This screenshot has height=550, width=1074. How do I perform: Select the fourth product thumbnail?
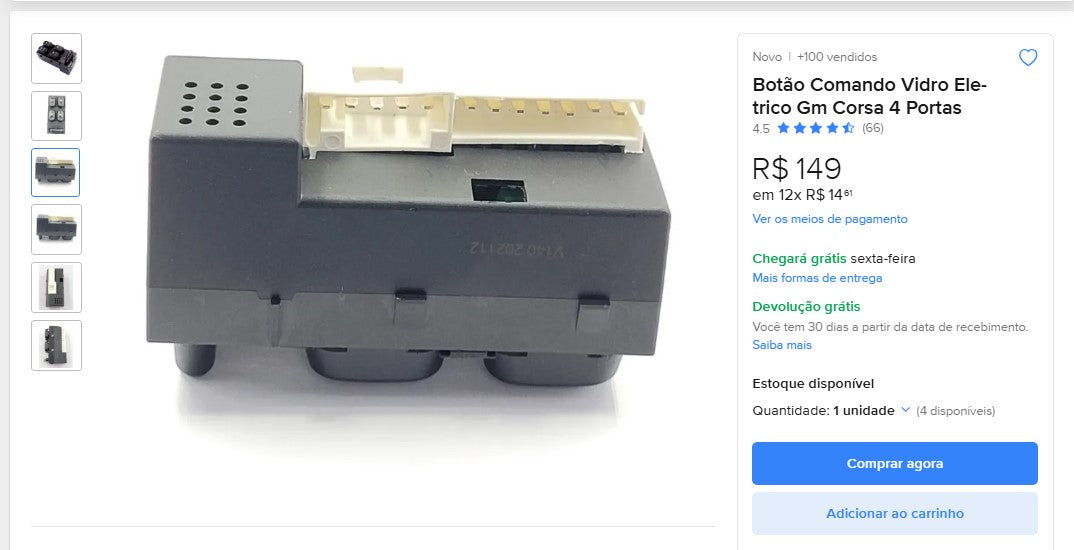point(56,229)
